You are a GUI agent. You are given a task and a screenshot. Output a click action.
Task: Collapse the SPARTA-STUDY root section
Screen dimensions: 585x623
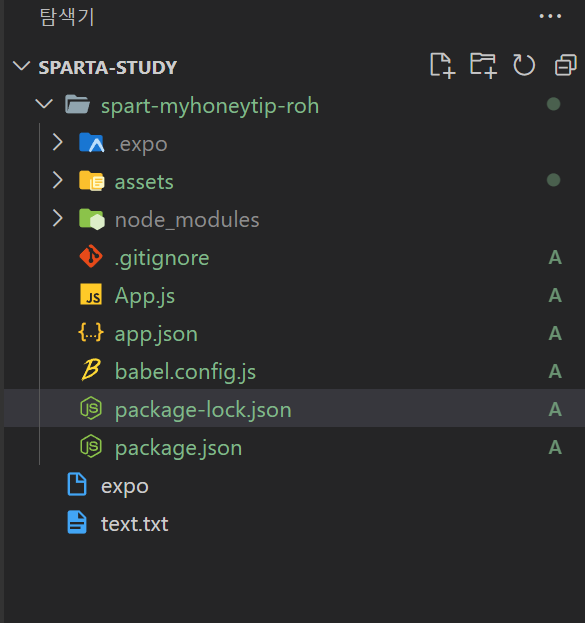21,66
